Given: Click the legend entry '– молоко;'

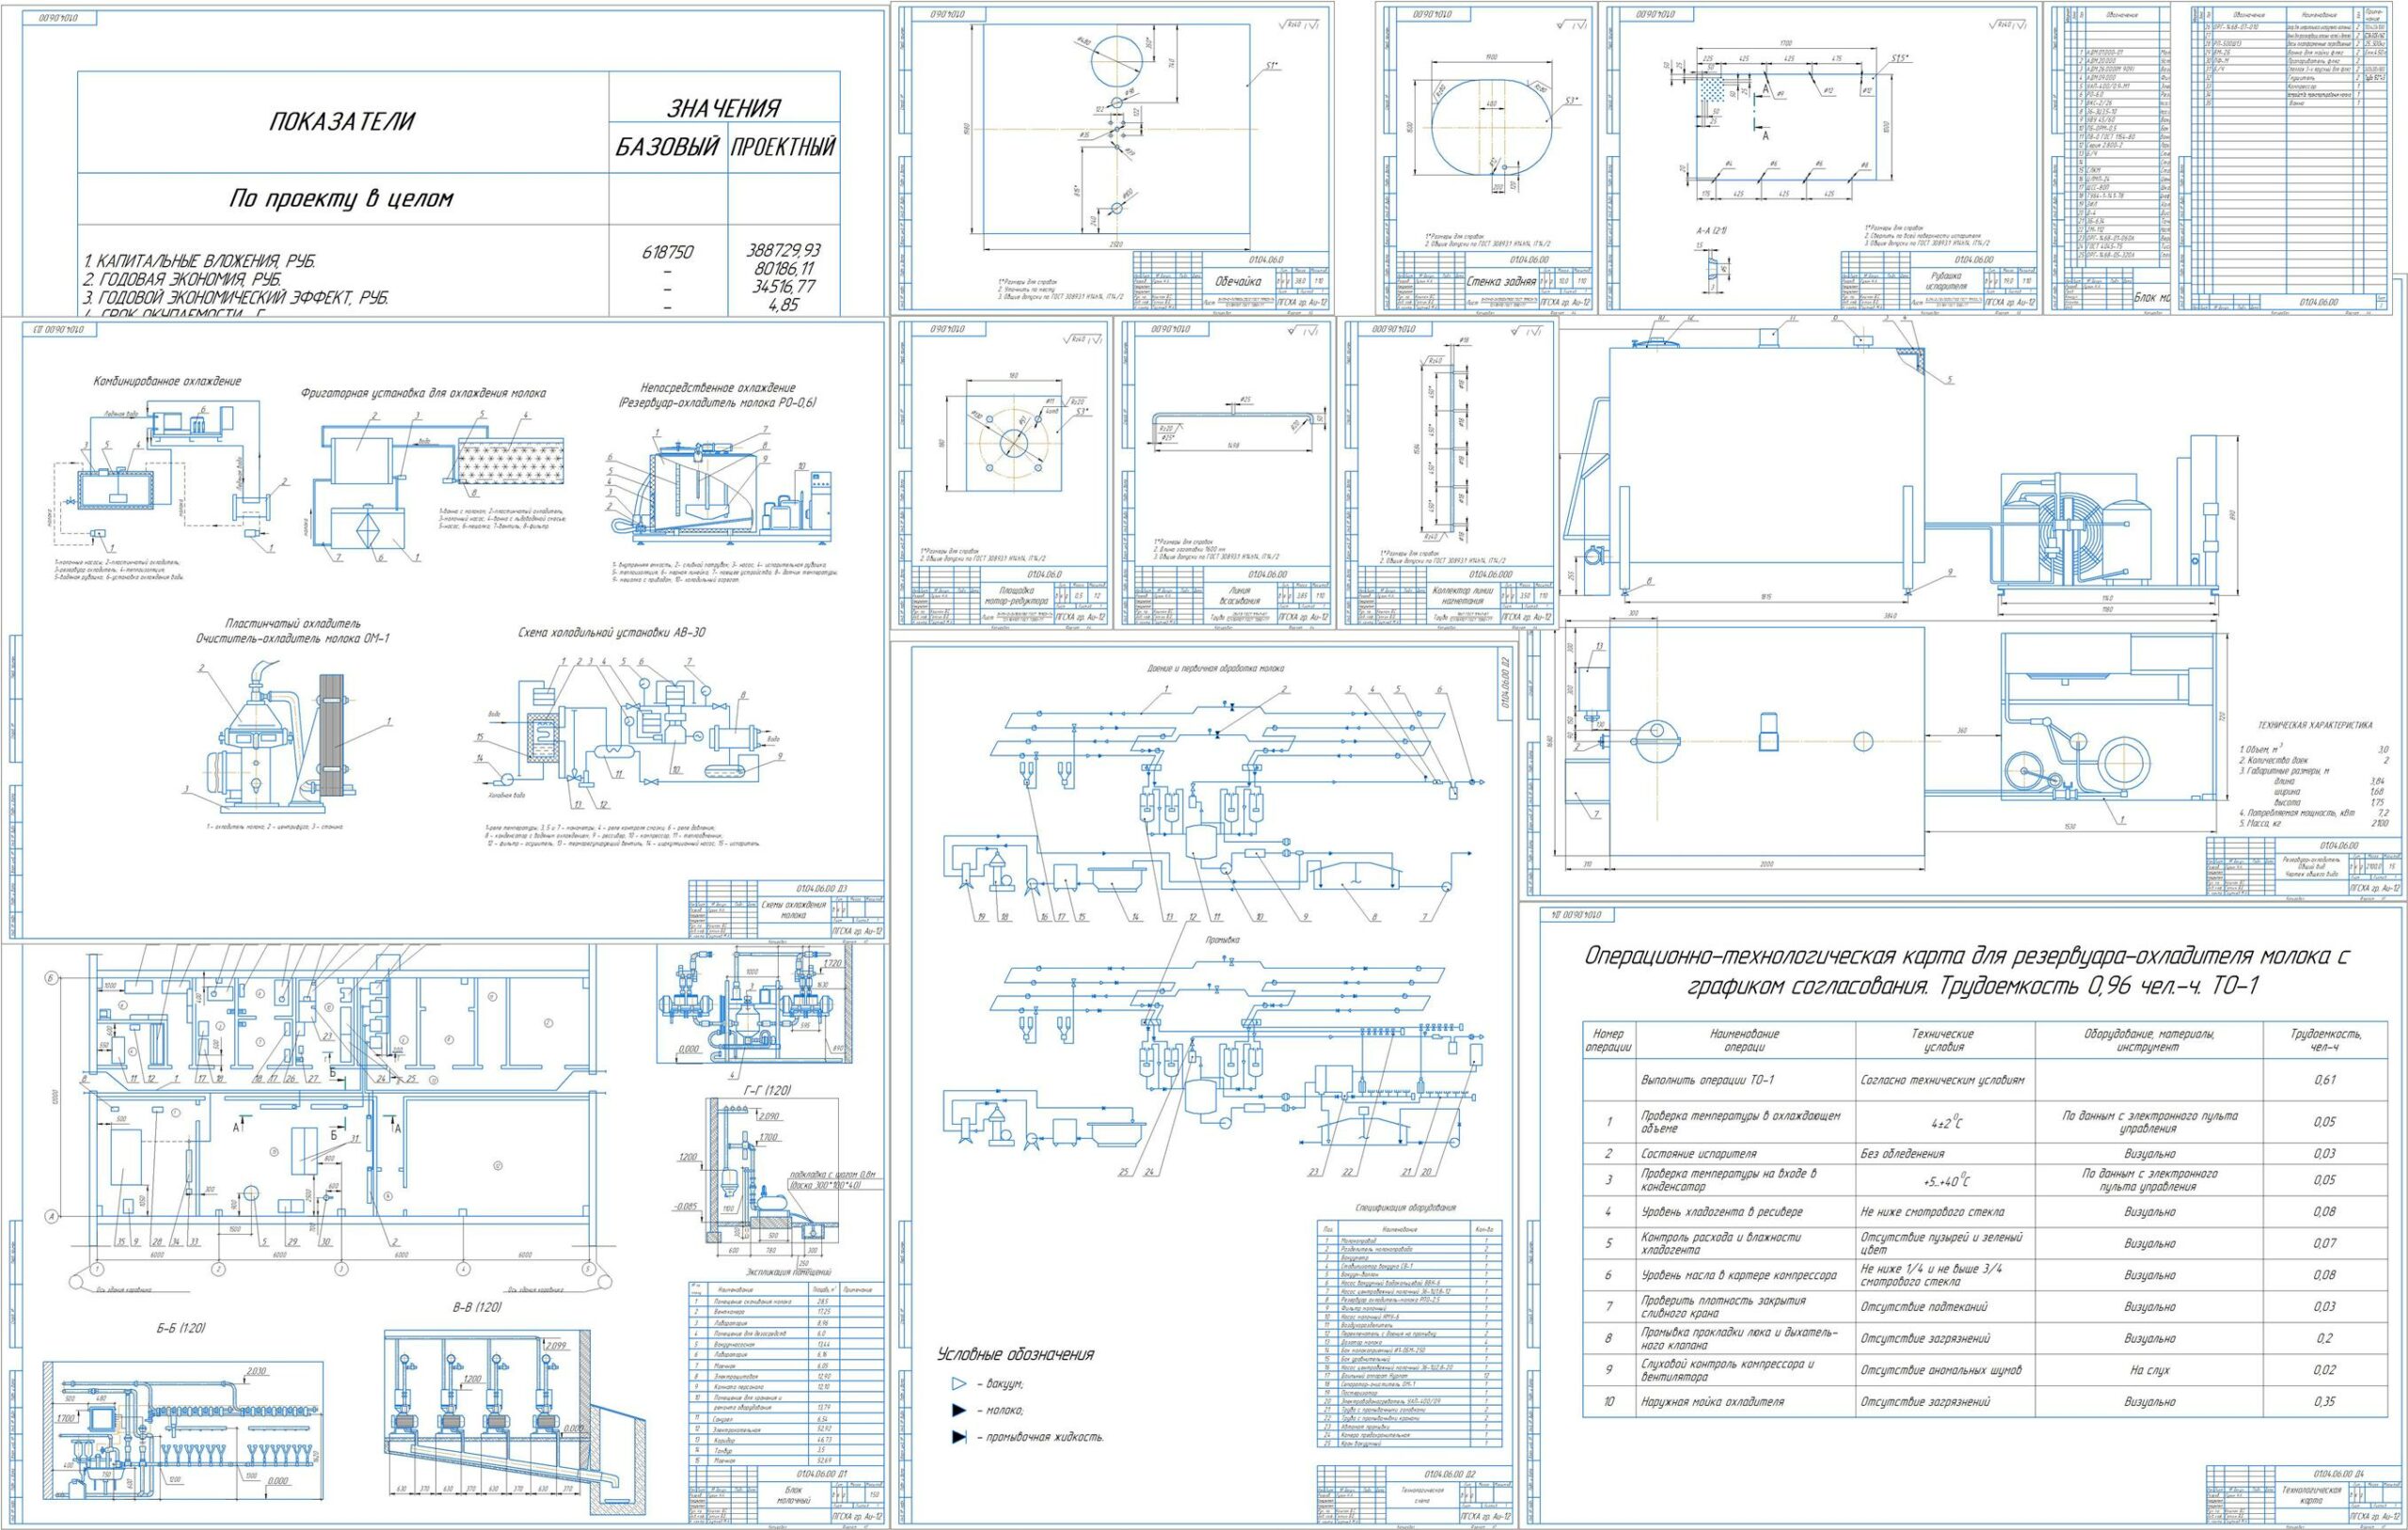Looking at the screenshot, I should pos(1000,1410).
